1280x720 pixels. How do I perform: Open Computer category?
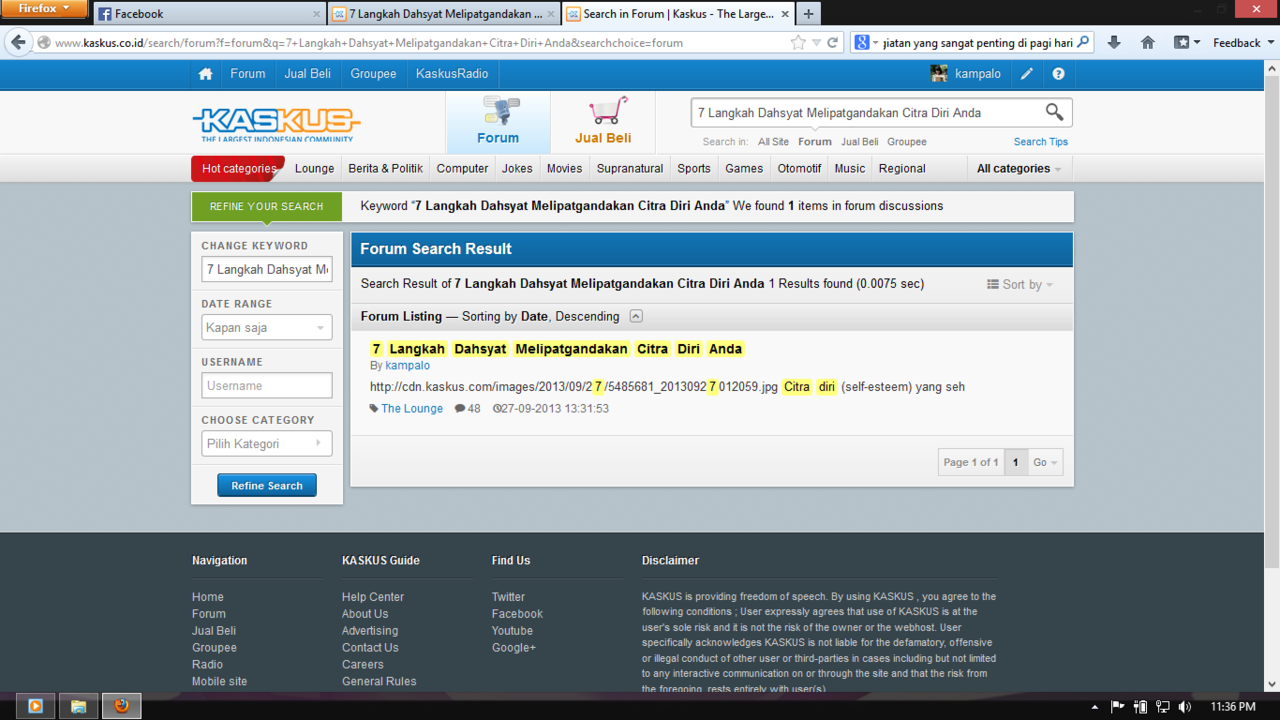pos(462,168)
